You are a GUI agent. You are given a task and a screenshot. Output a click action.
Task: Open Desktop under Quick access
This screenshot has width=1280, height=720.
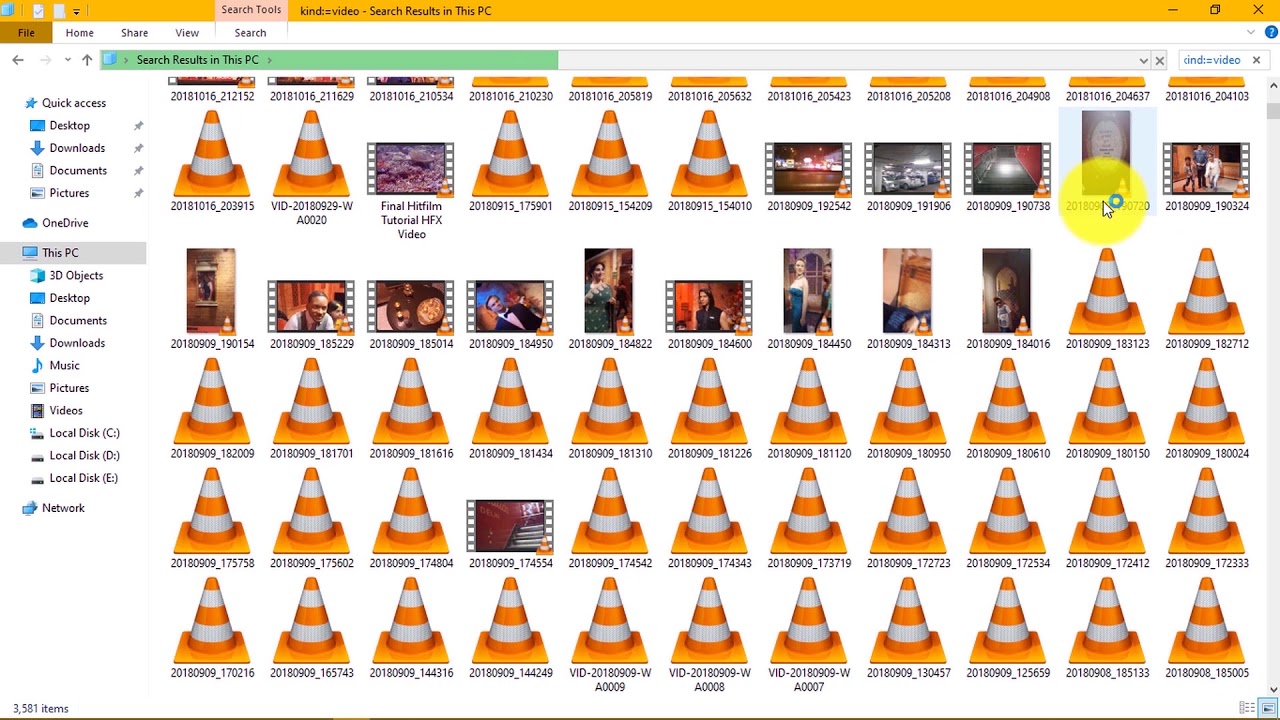click(x=70, y=125)
